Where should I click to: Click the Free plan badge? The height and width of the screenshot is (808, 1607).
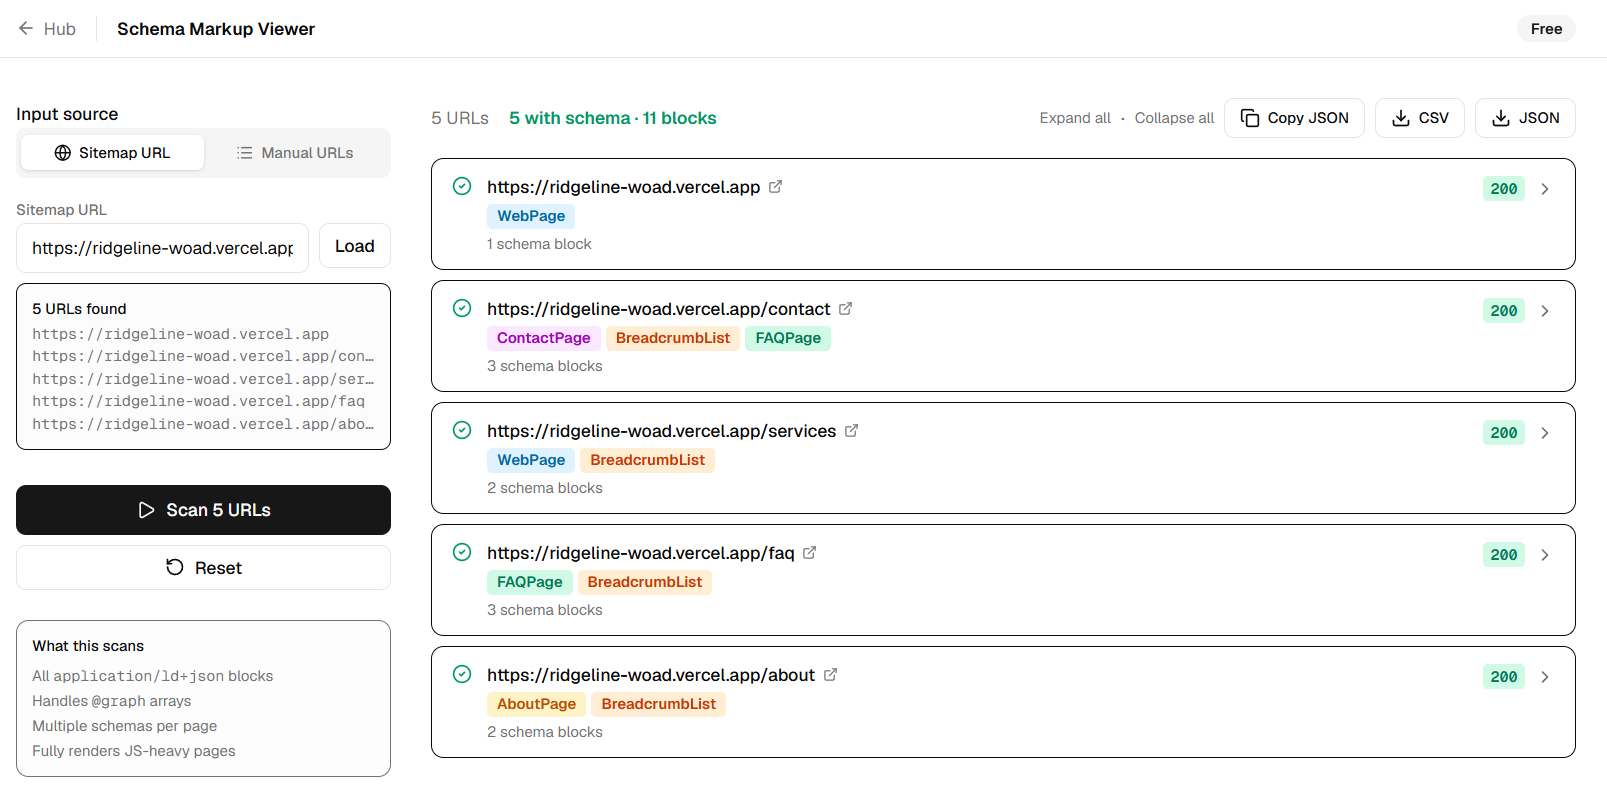(x=1546, y=29)
